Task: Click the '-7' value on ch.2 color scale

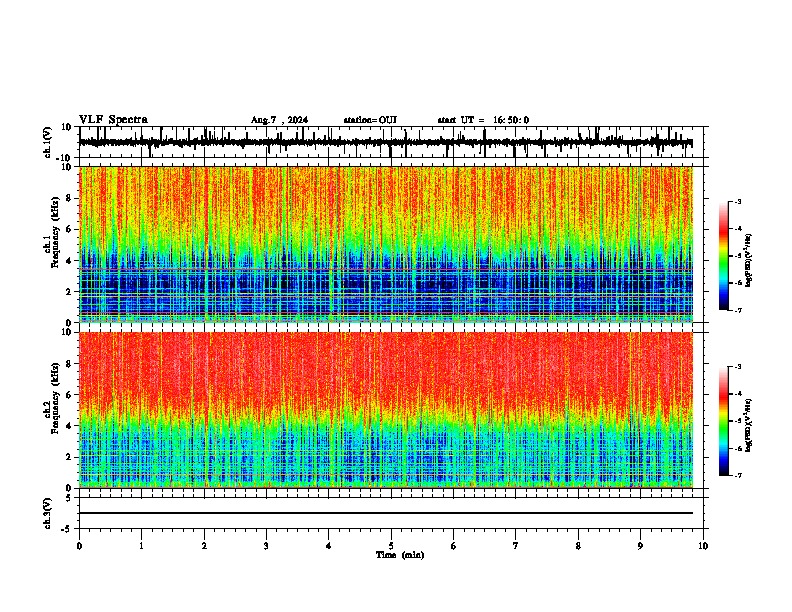Action: (x=737, y=476)
